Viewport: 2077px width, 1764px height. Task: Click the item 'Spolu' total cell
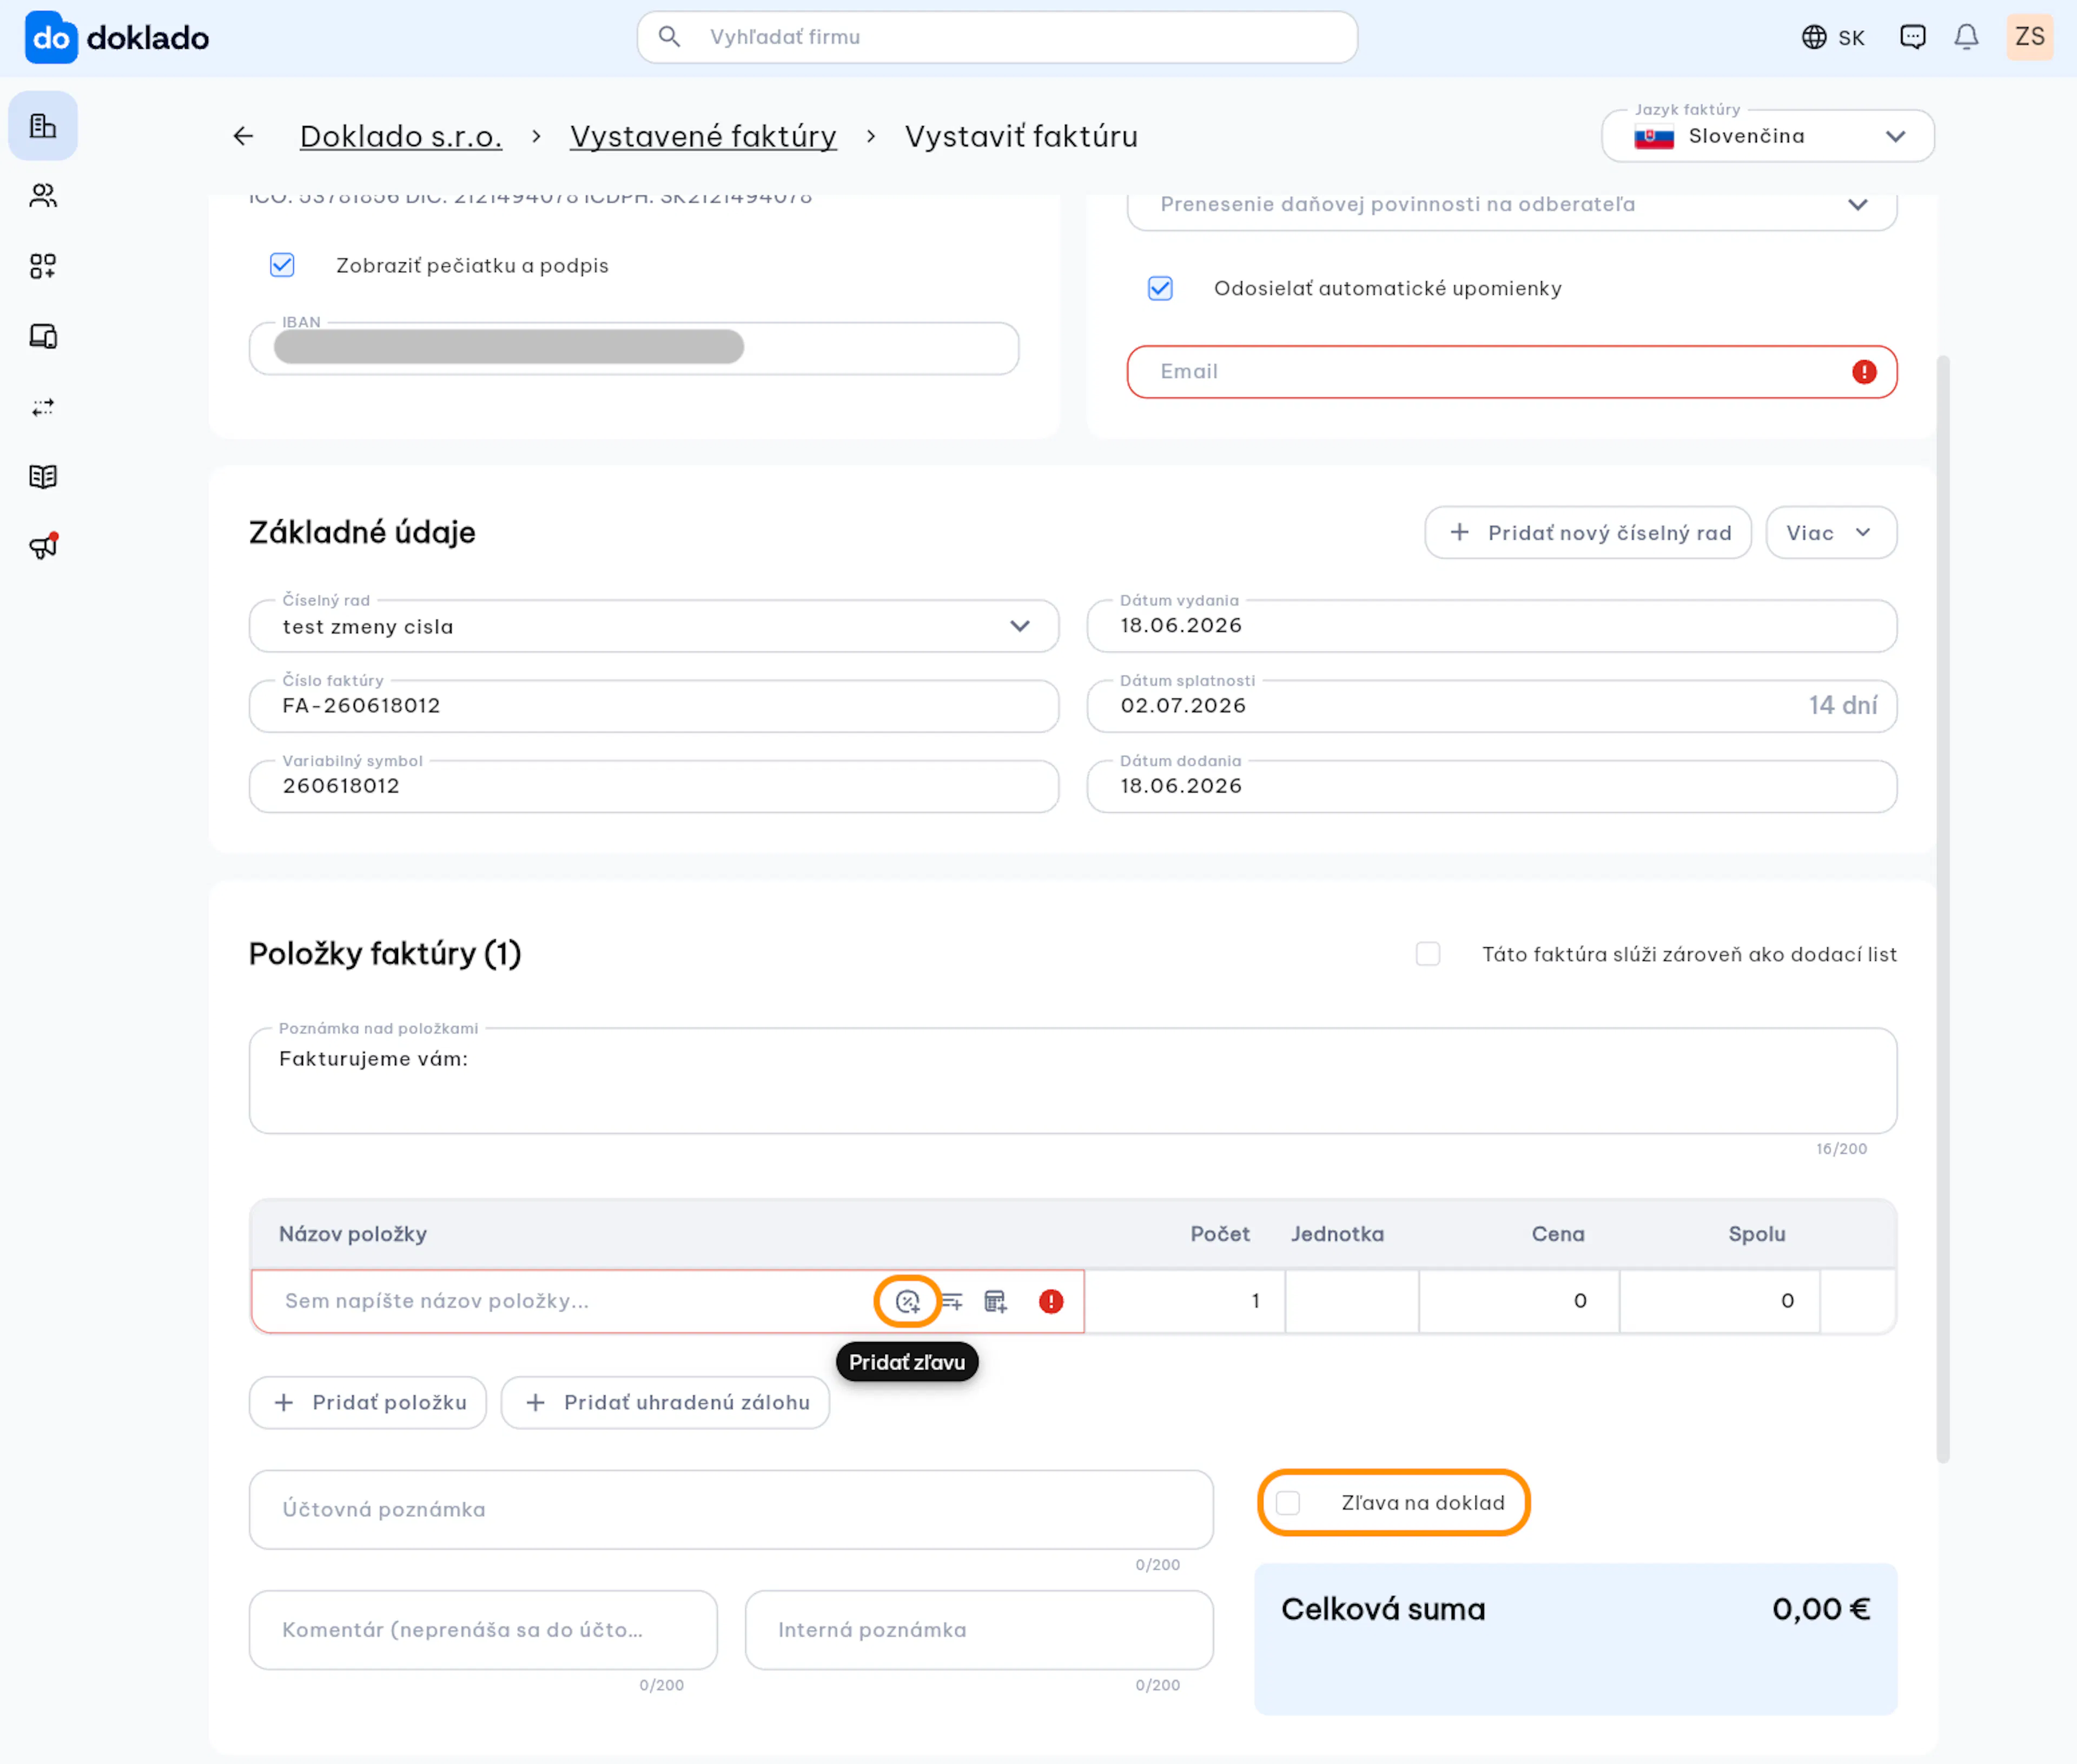click(1720, 1301)
